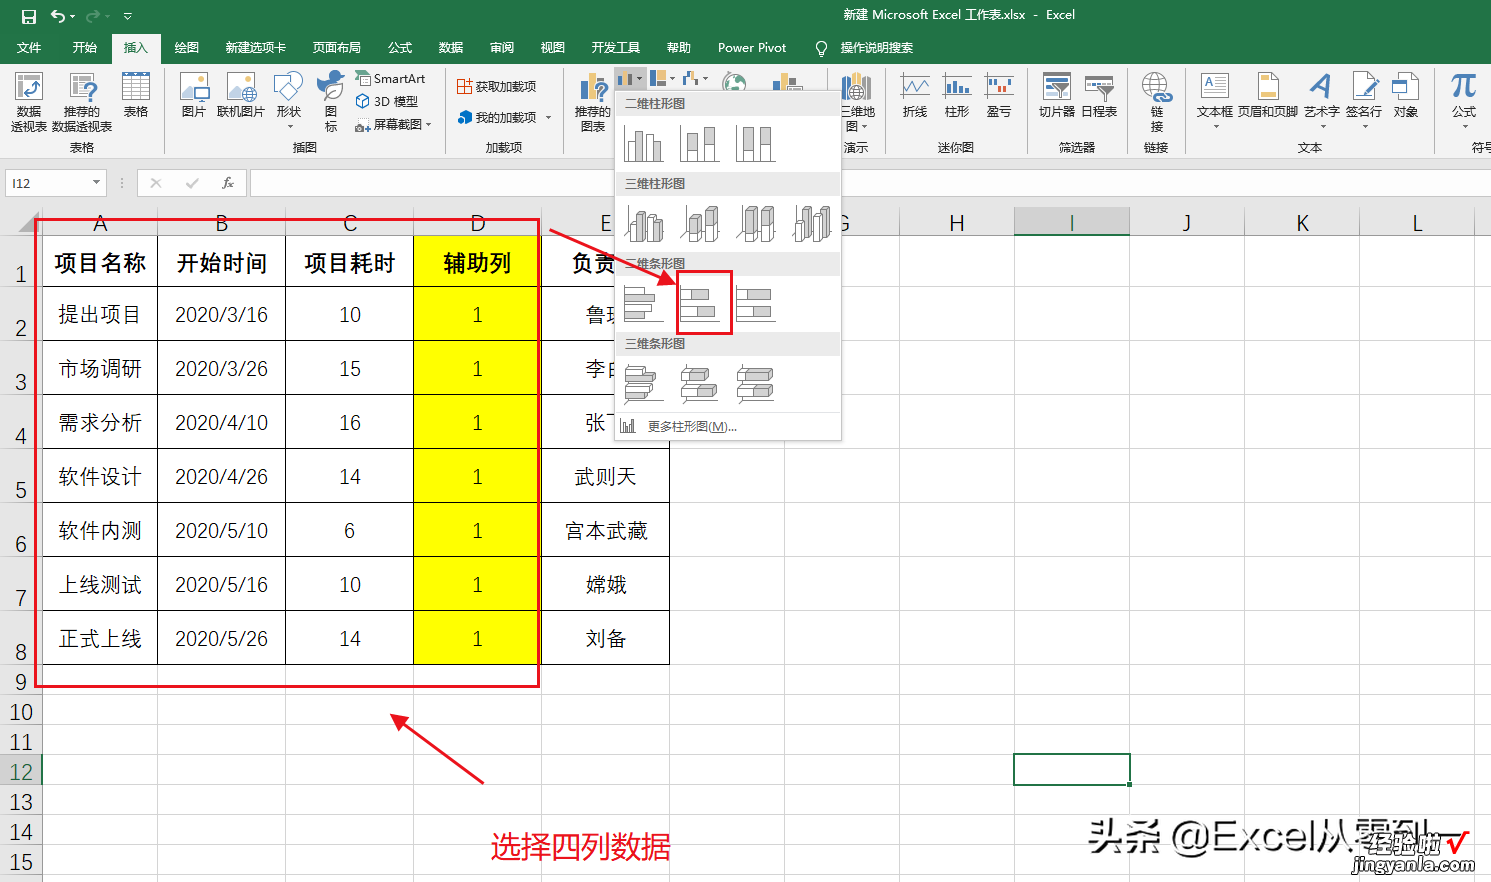Image resolution: width=1491 pixels, height=882 pixels.
Task: Insert a 表格 table
Action: (136, 96)
